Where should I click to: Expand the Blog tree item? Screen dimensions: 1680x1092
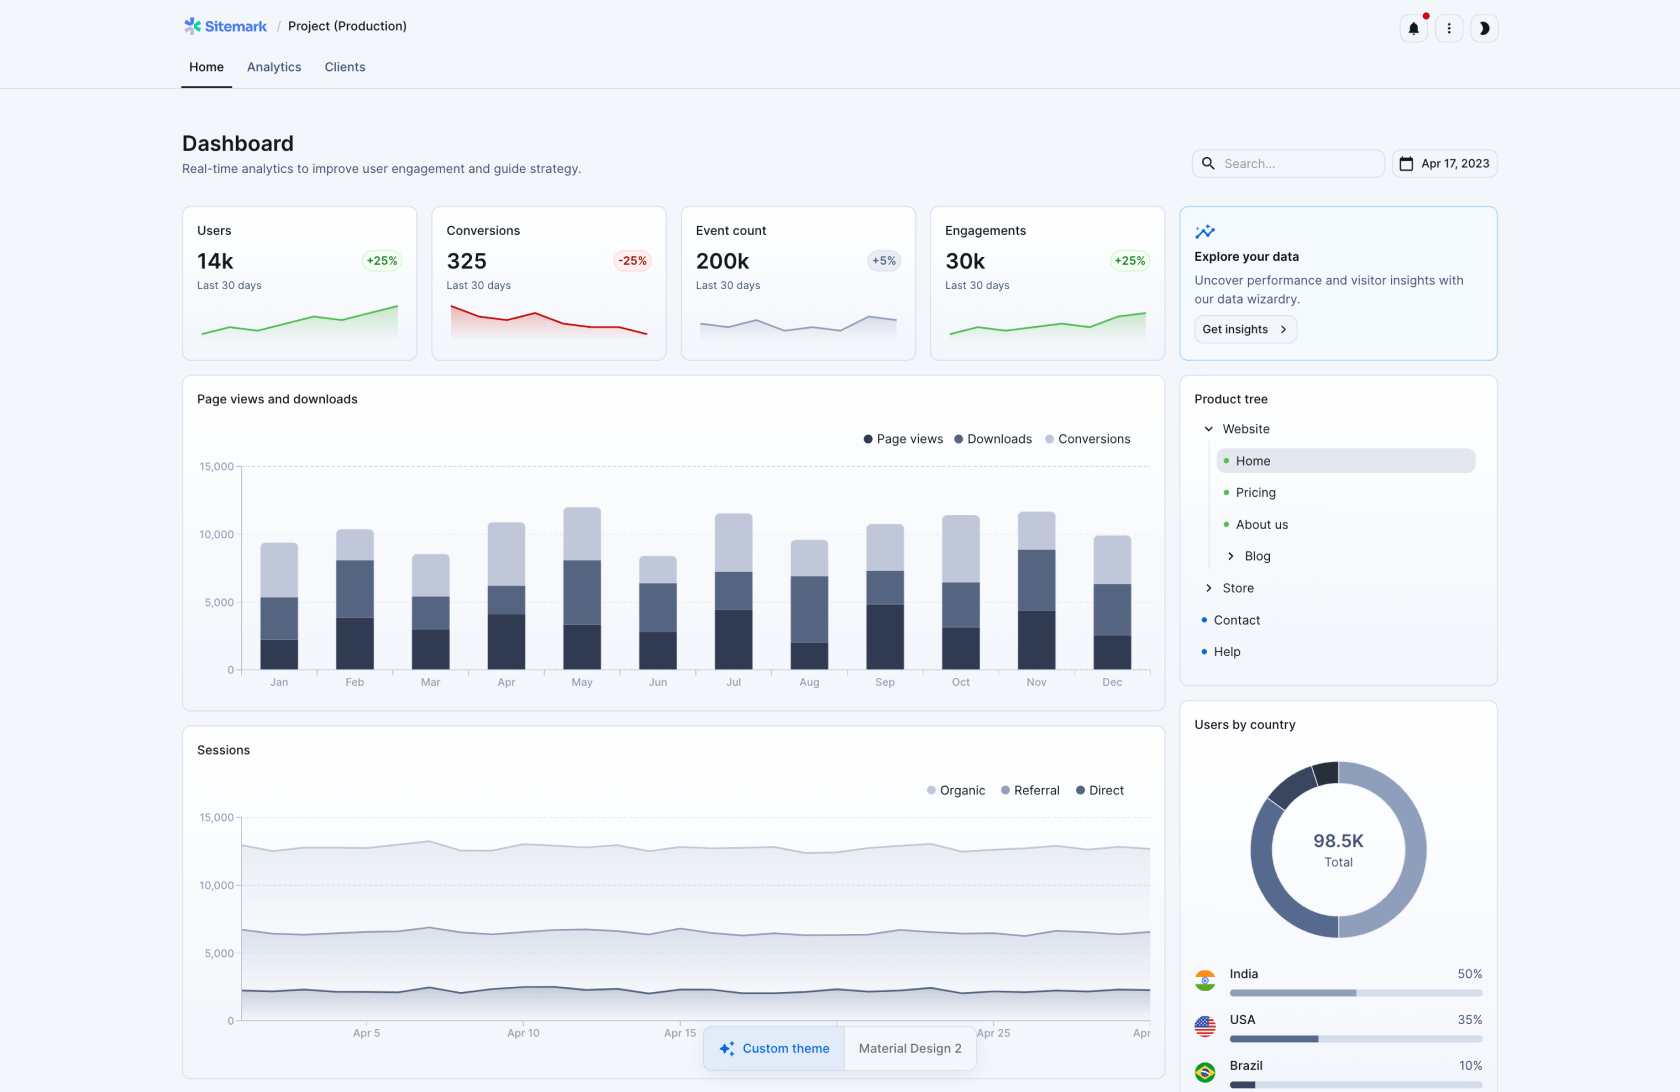(x=1231, y=556)
